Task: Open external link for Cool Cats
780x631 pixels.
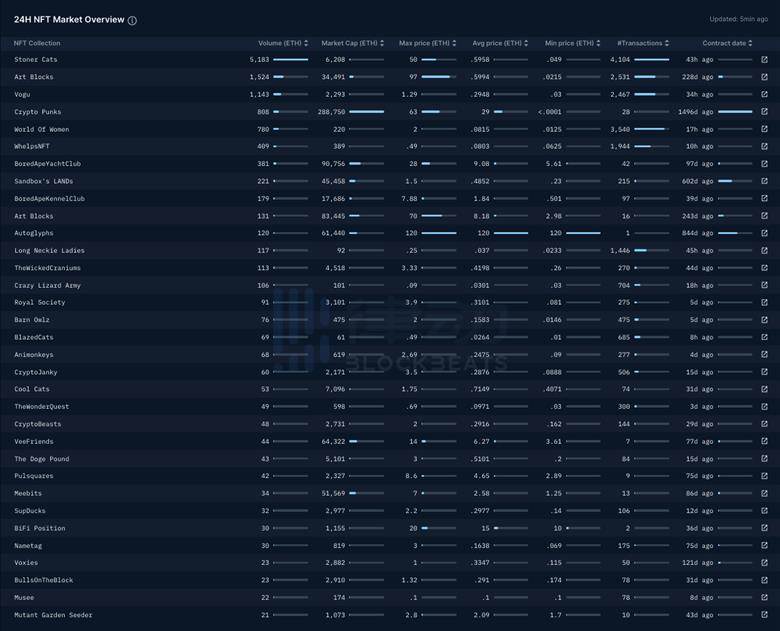Action: [x=764, y=389]
